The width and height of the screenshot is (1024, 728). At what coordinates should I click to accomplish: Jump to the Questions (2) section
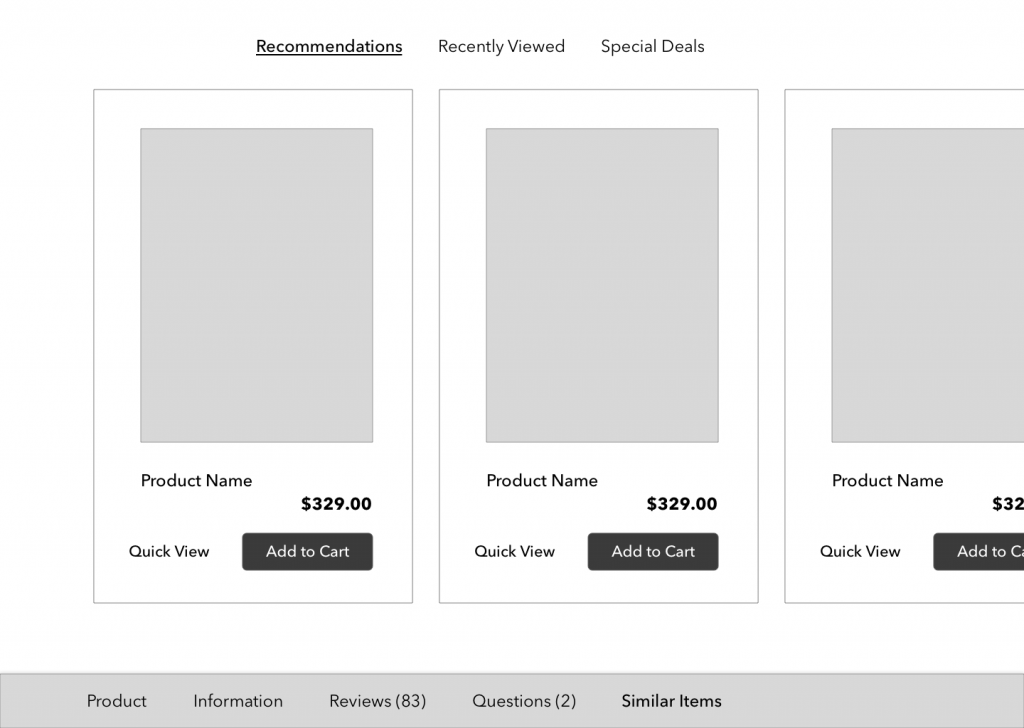[524, 701]
